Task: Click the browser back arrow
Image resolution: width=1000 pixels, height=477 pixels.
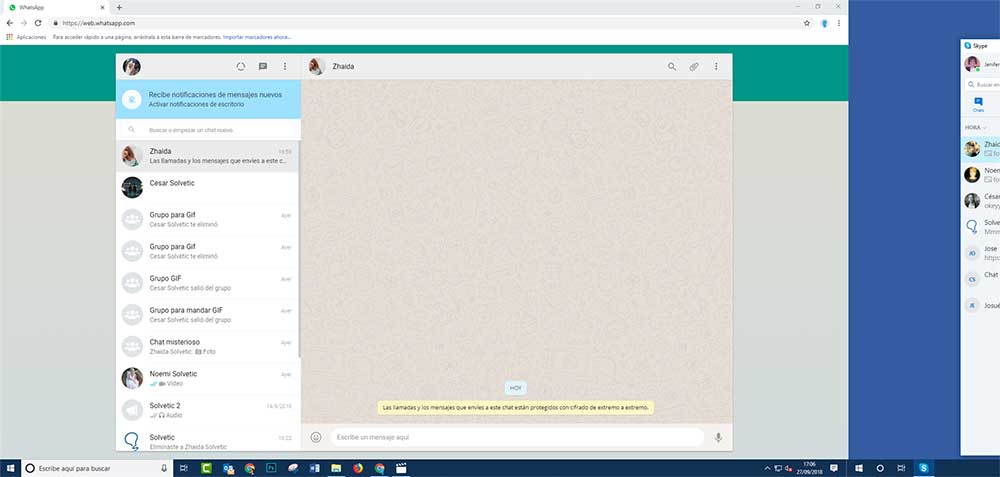Action: (x=10, y=23)
